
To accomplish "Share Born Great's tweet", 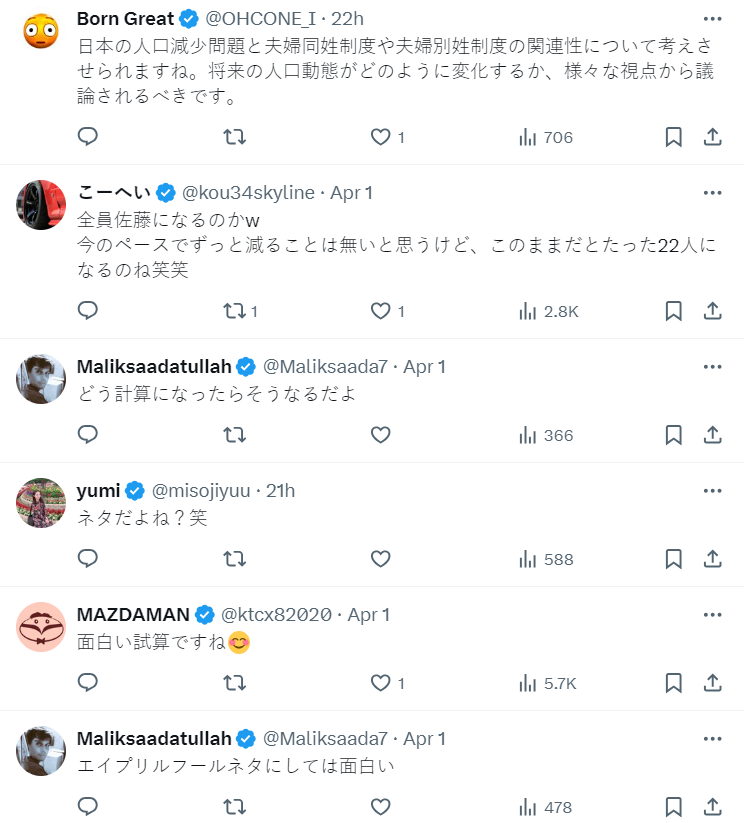I will click(713, 137).
